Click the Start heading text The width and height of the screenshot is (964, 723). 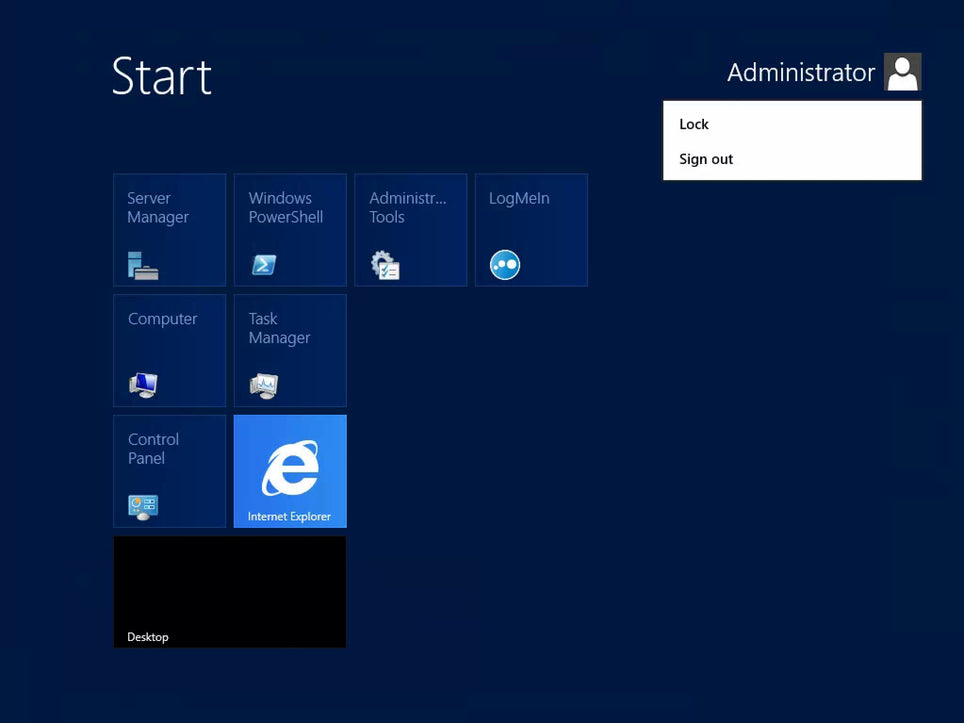tap(162, 77)
